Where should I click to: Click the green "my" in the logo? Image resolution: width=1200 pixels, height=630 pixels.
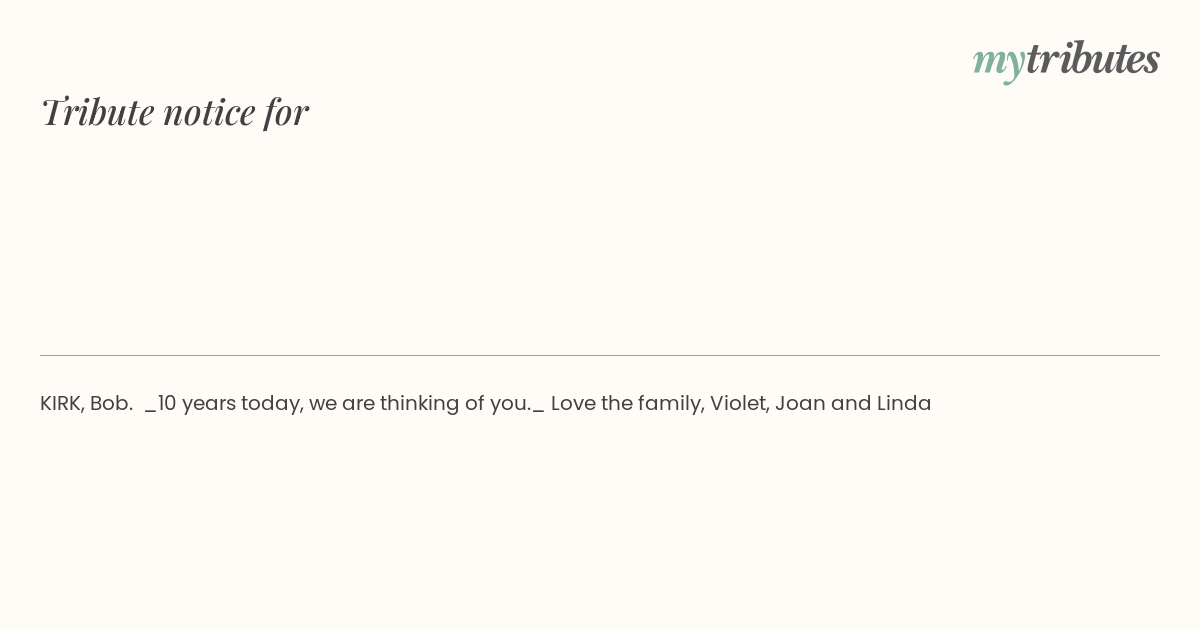[998, 63]
